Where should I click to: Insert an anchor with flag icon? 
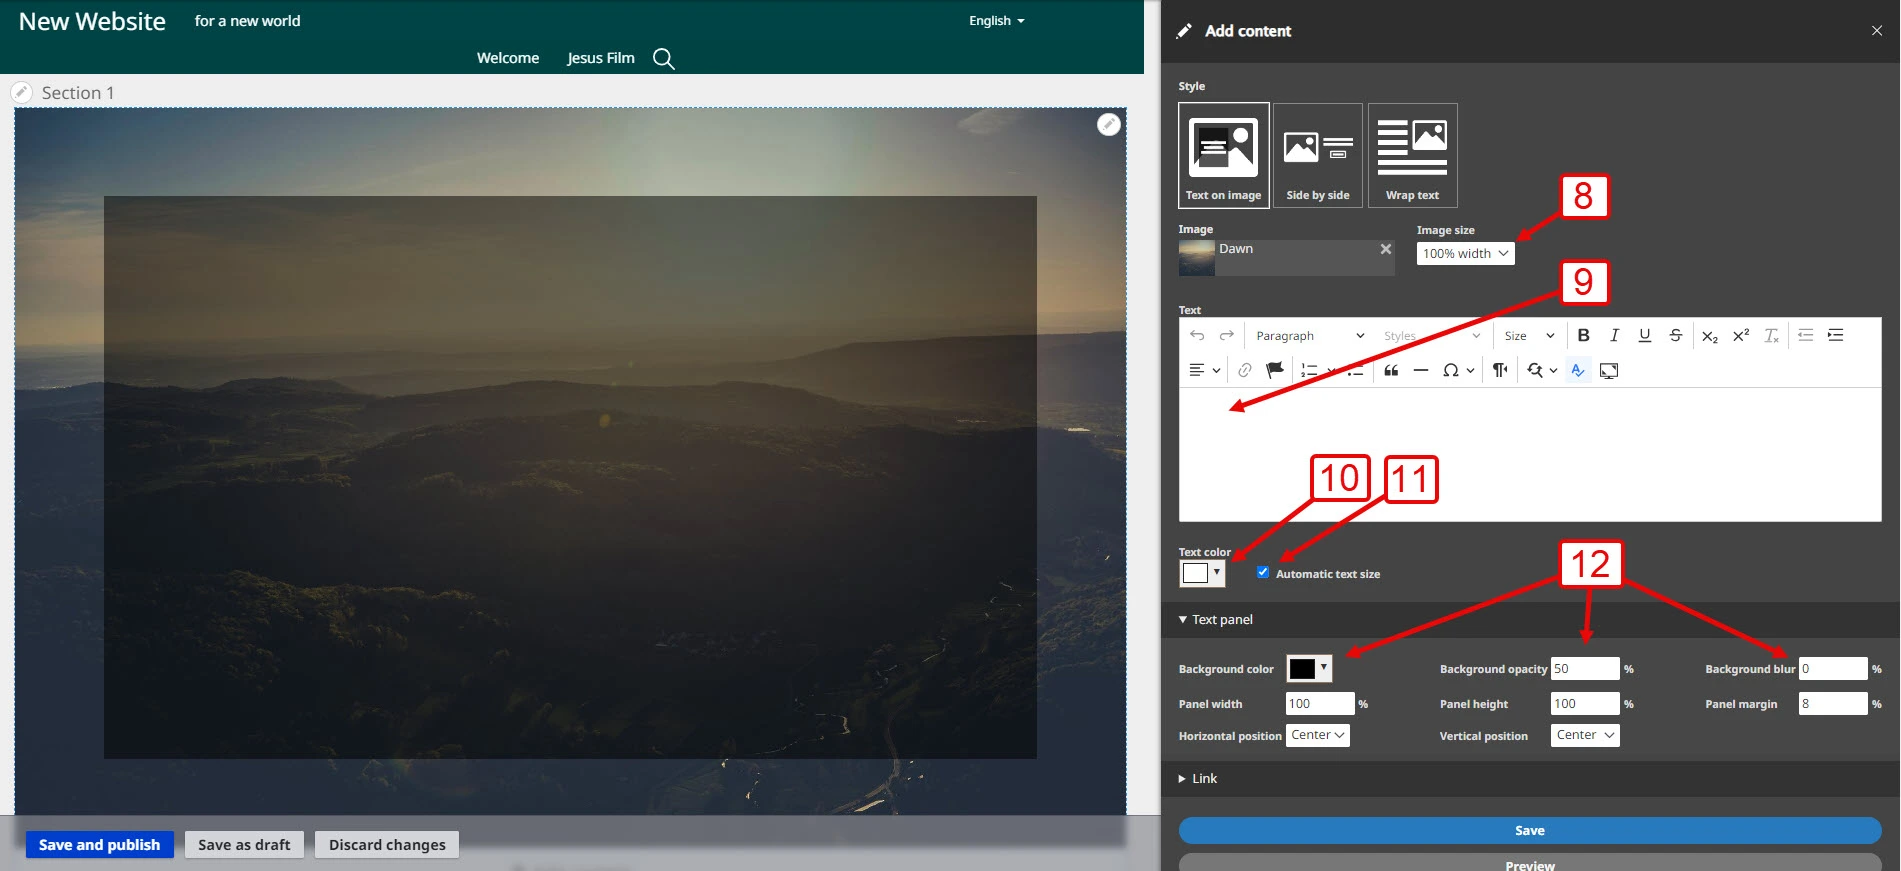[x=1274, y=371]
